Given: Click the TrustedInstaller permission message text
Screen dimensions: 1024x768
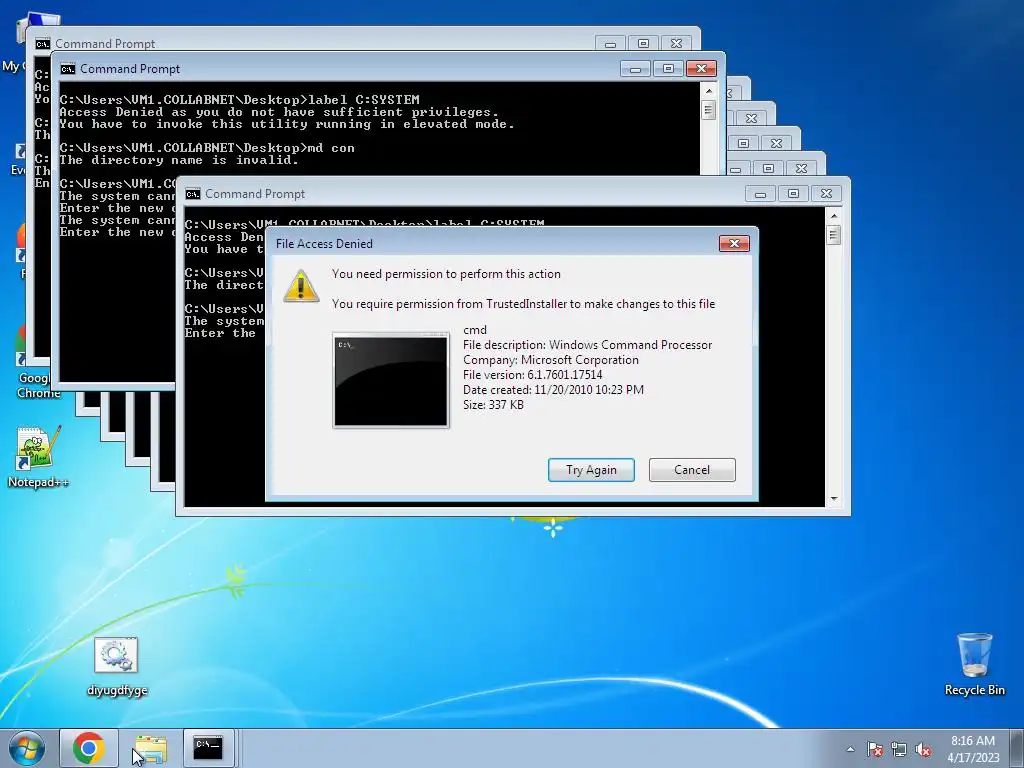Looking at the screenshot, I should click(523, 304).
